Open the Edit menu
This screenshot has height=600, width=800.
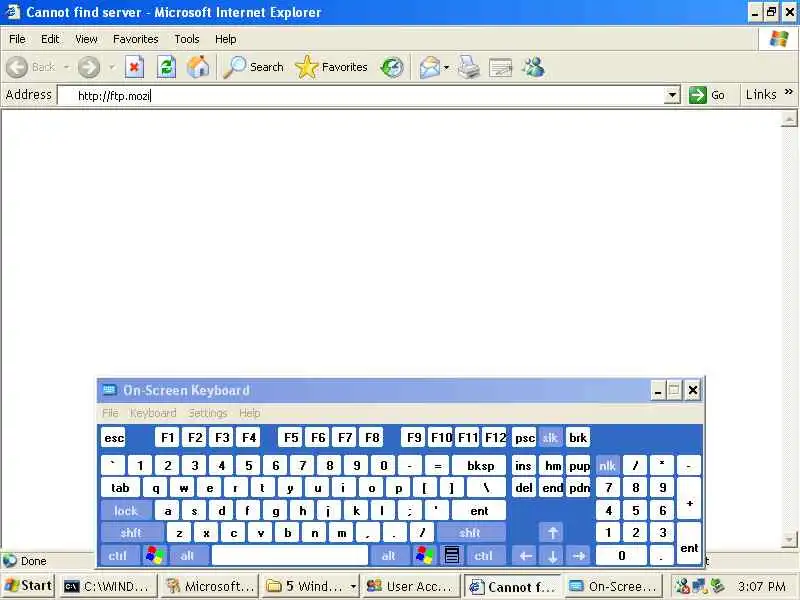[50, 39]
